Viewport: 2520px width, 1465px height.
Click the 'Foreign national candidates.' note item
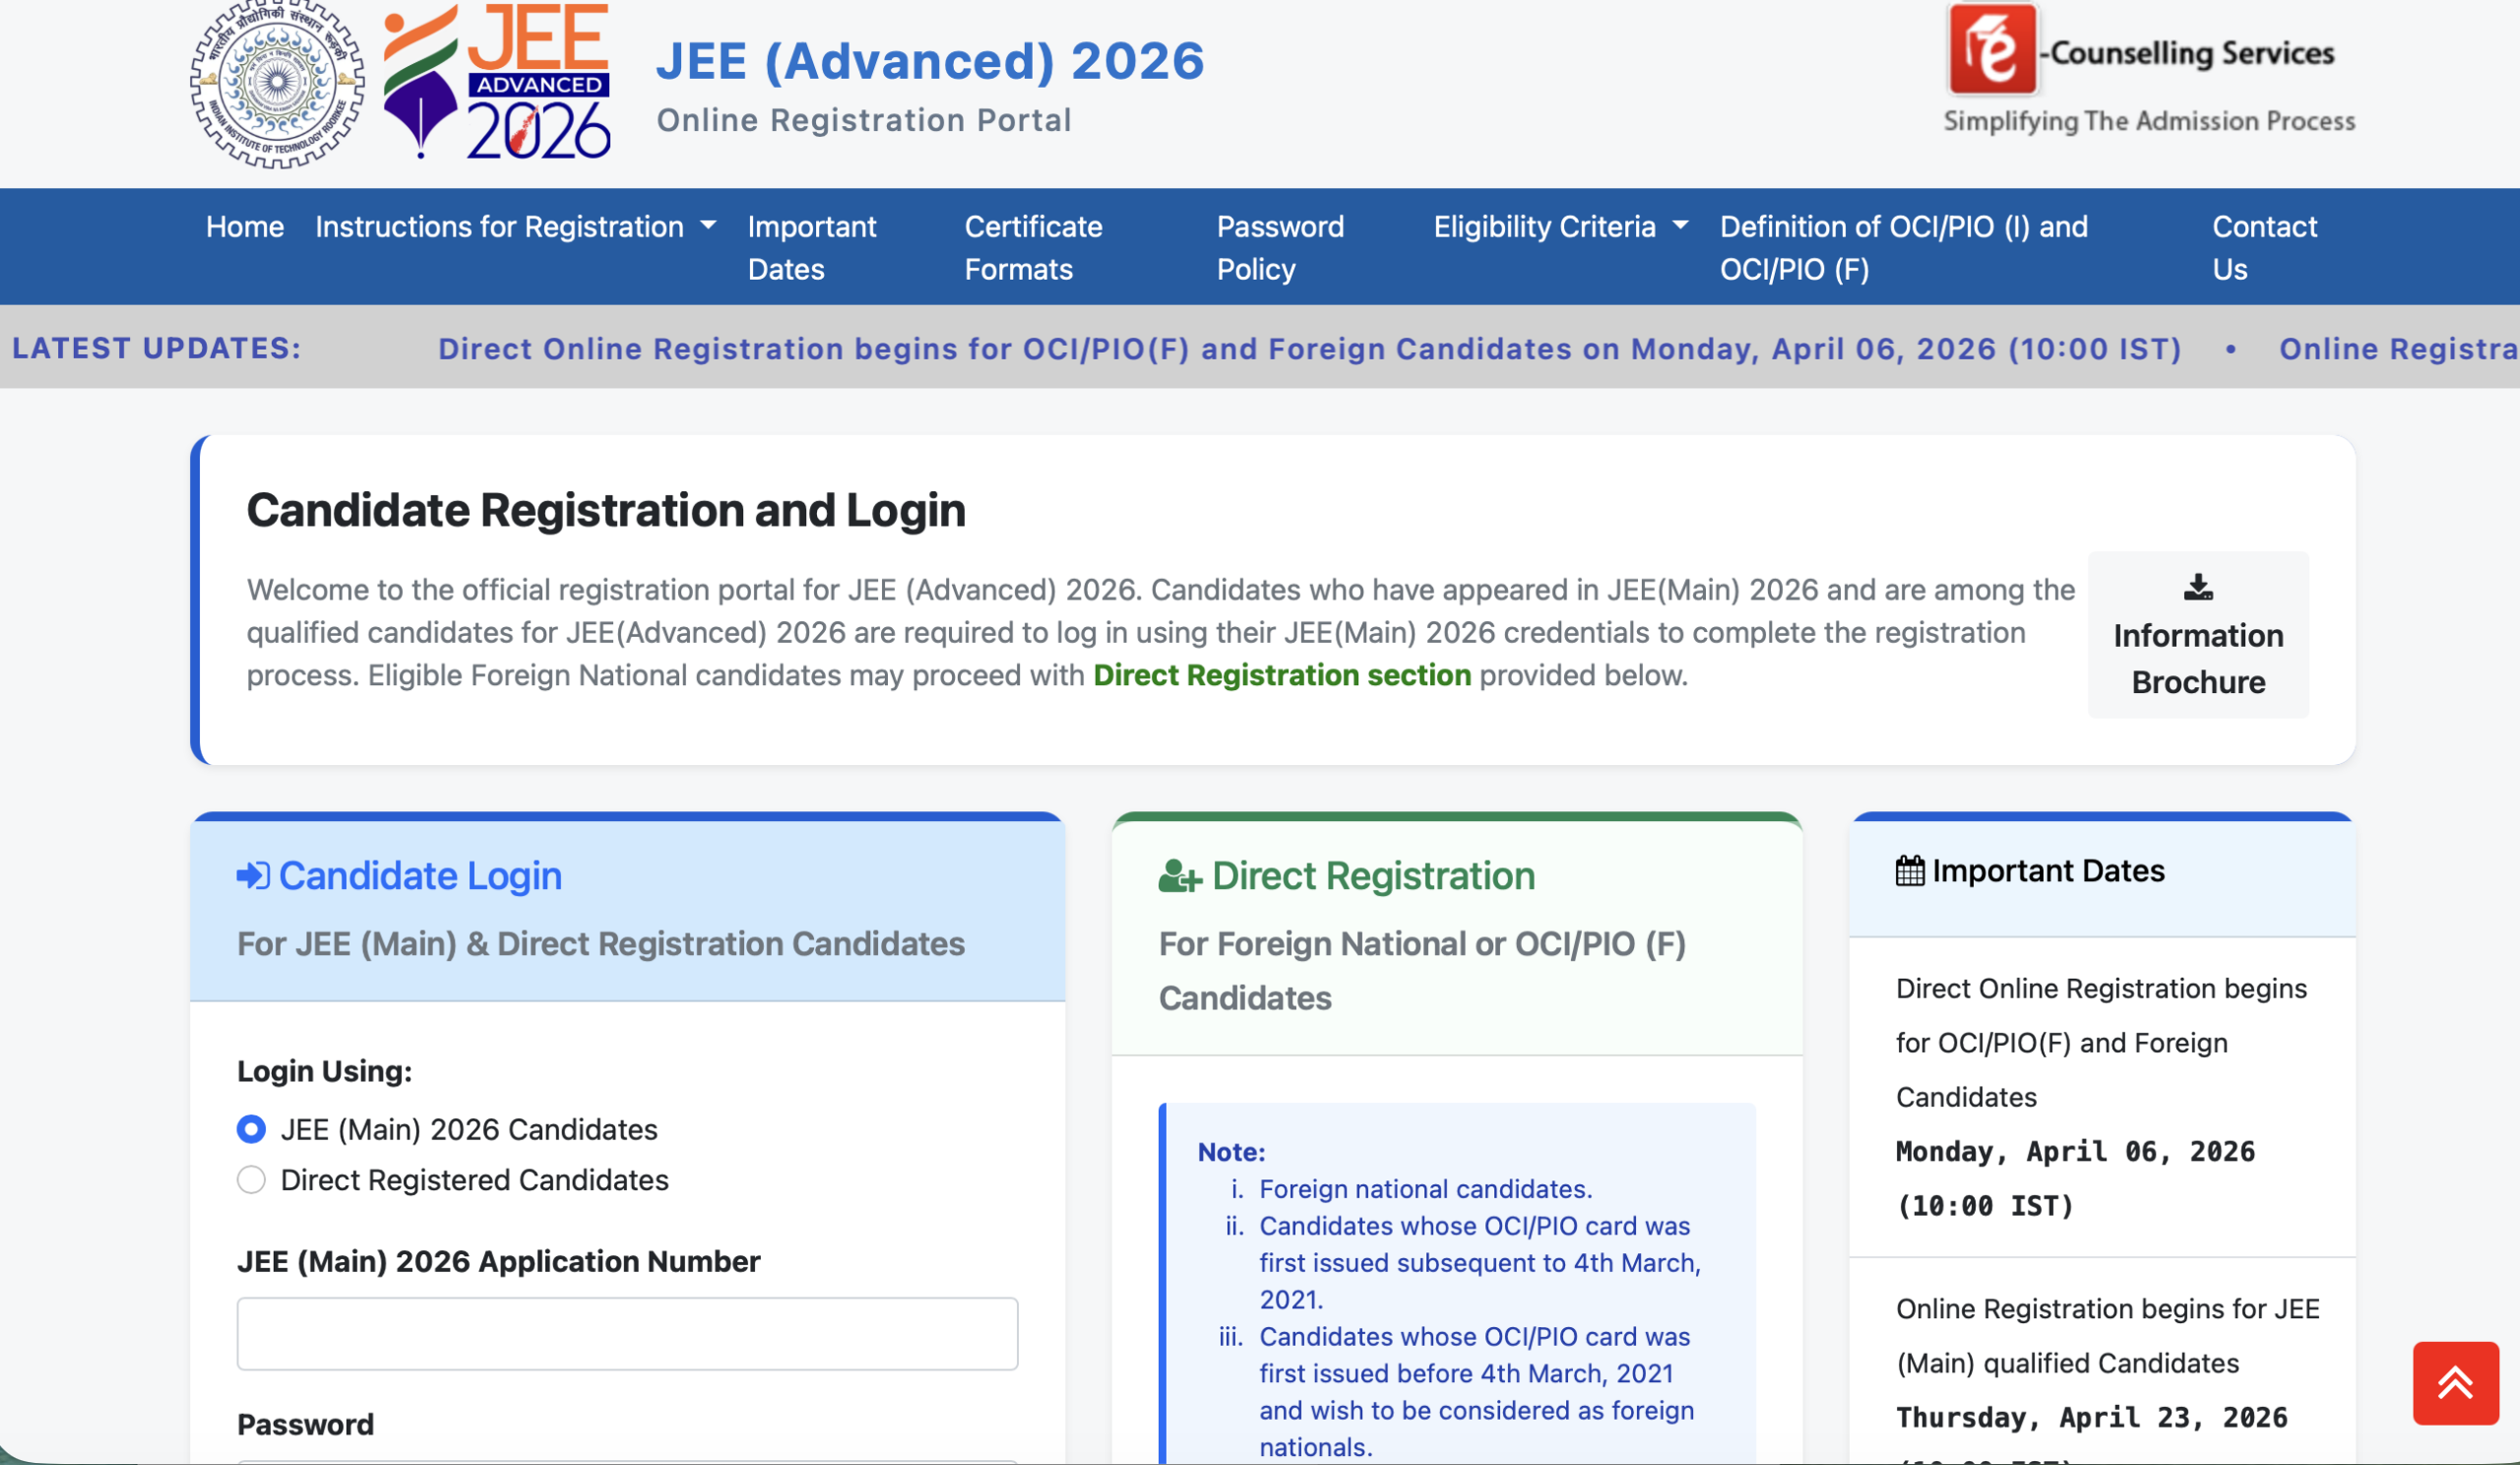pos(1425,1189)
